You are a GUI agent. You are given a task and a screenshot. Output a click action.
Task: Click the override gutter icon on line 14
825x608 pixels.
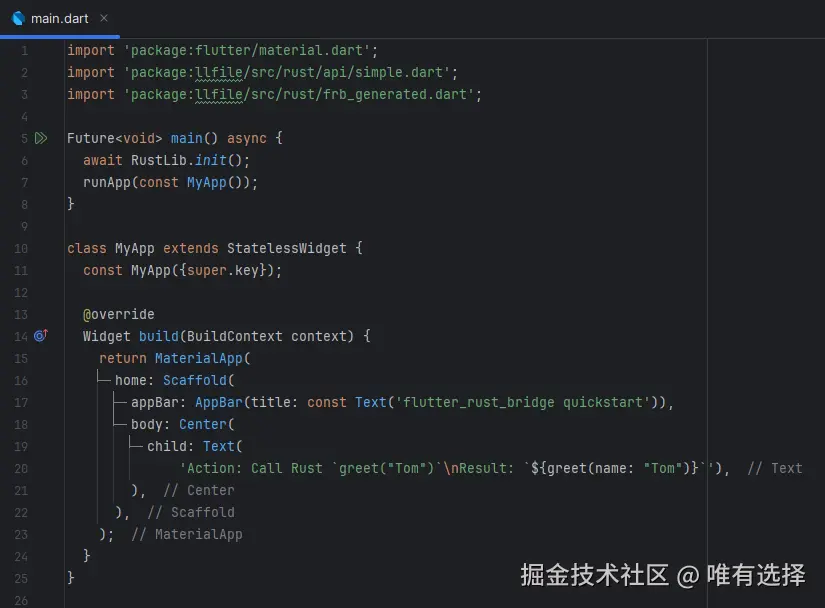point(41,336)
